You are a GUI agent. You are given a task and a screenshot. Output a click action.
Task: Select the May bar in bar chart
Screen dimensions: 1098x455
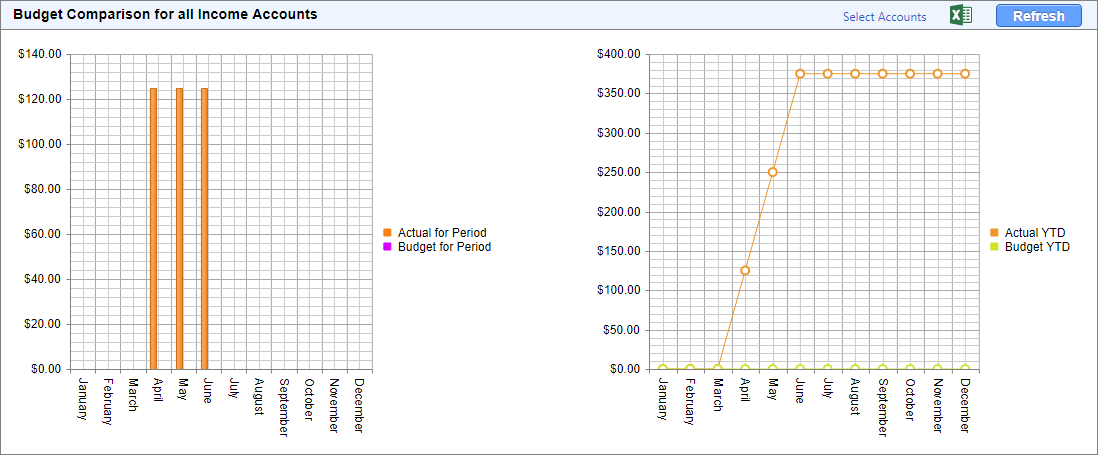pyautogui.click(x=179, y=229)
